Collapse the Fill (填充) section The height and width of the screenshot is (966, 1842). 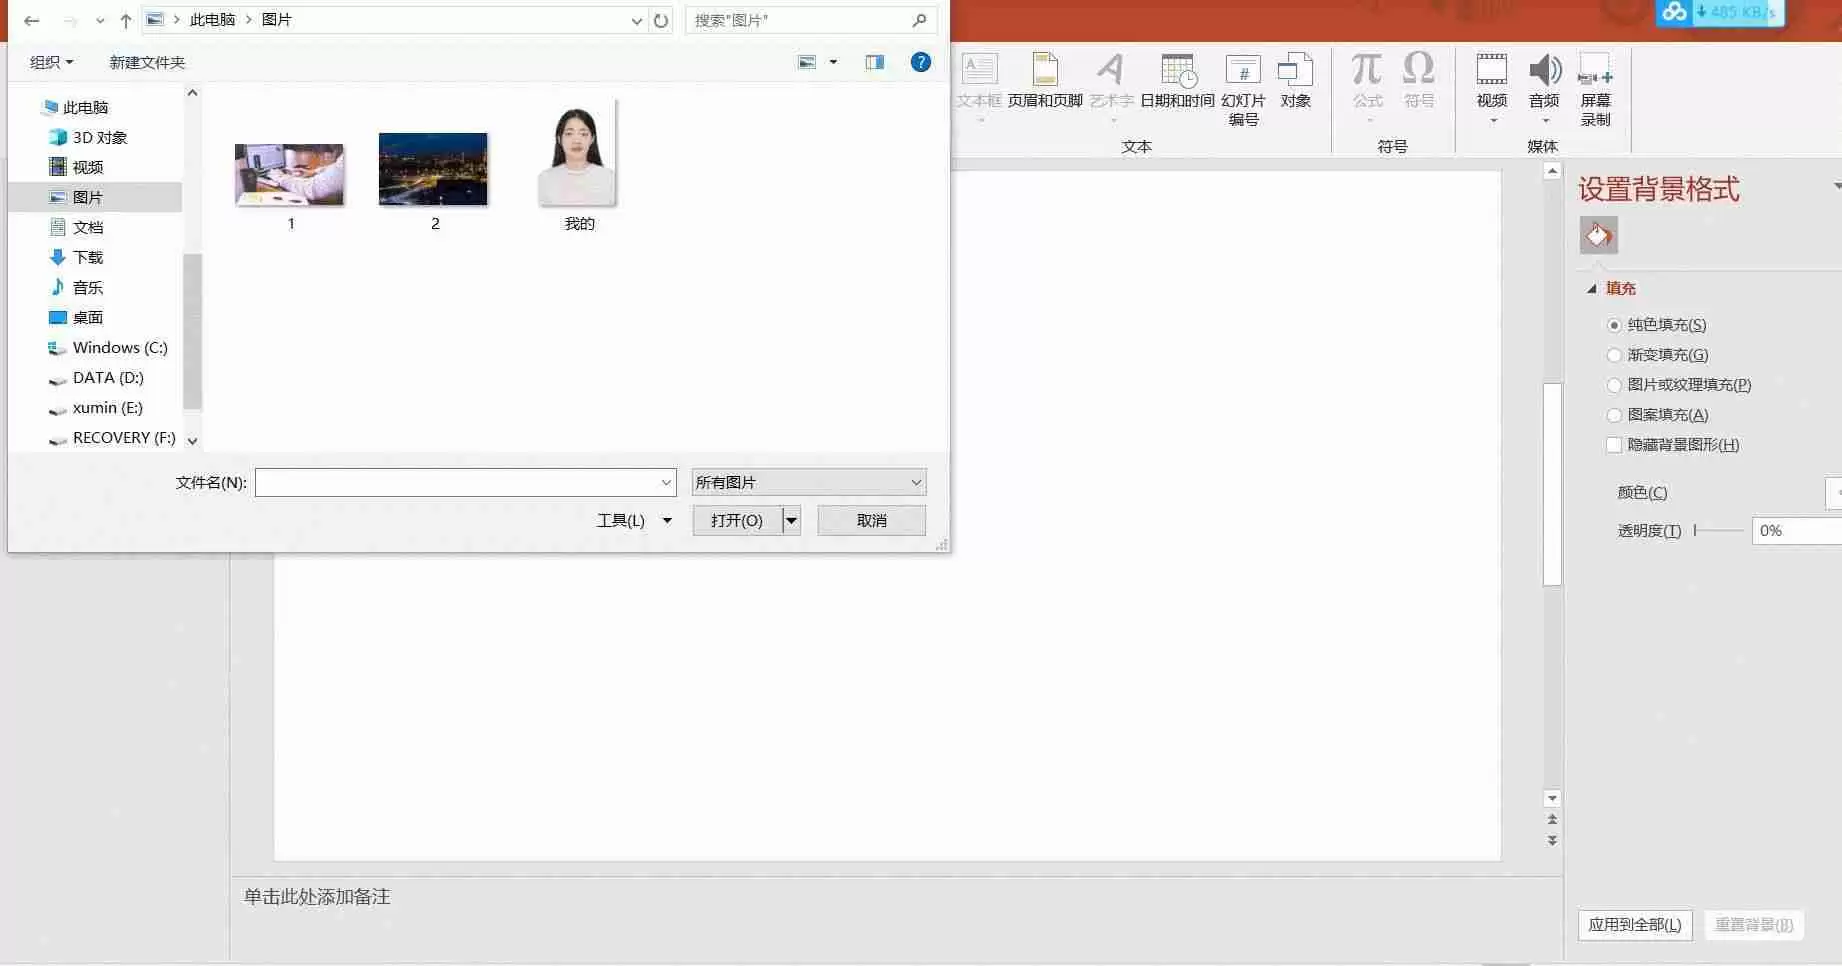tap(1592, 289)
